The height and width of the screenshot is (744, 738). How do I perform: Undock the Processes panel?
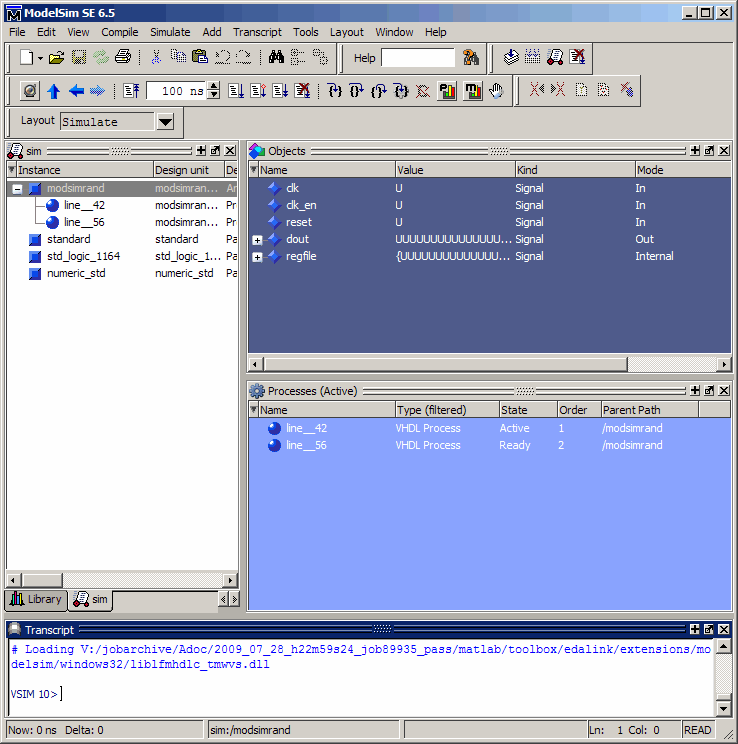(709, 391)
